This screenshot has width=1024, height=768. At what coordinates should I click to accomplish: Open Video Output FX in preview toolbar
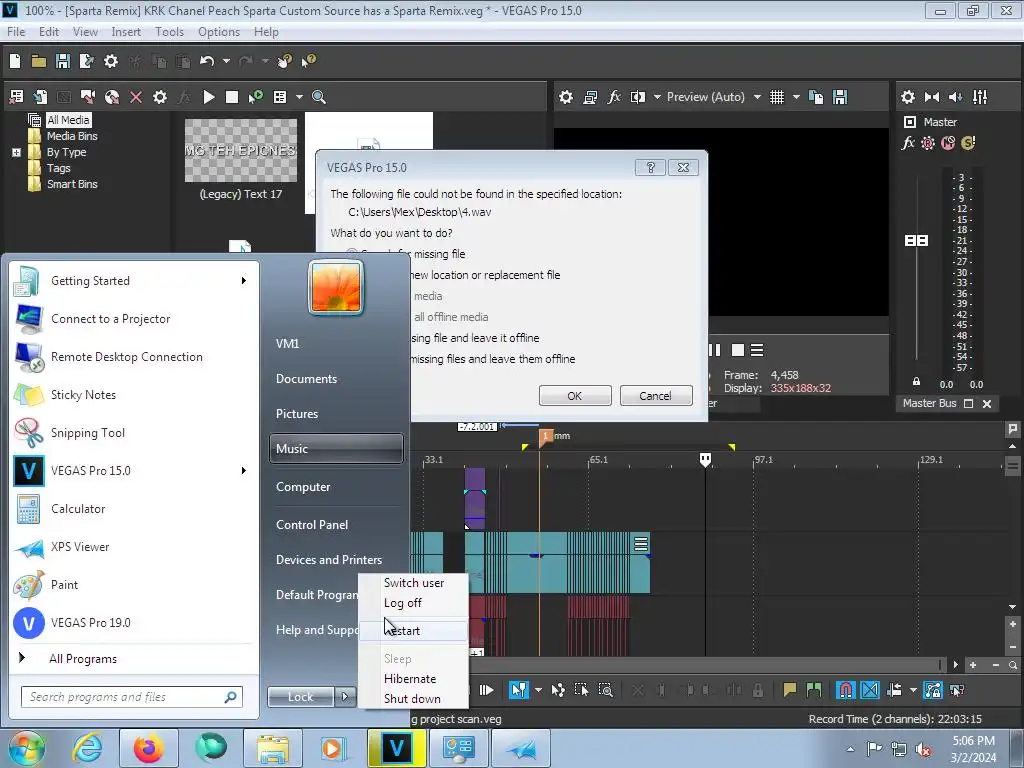tap(614, 97)
